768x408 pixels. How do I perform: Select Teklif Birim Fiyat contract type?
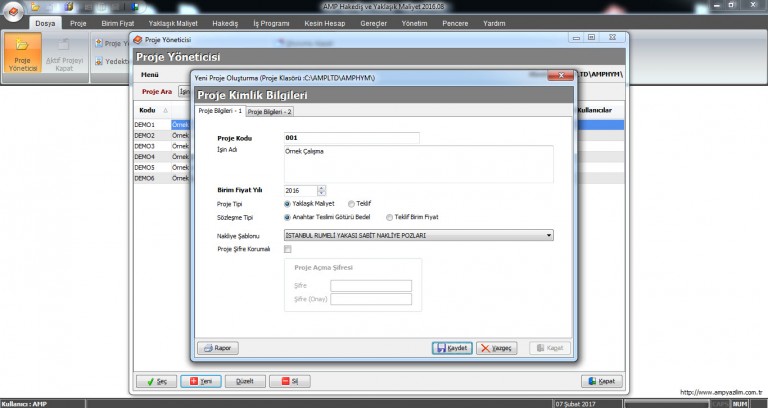[x=389, y=216]
